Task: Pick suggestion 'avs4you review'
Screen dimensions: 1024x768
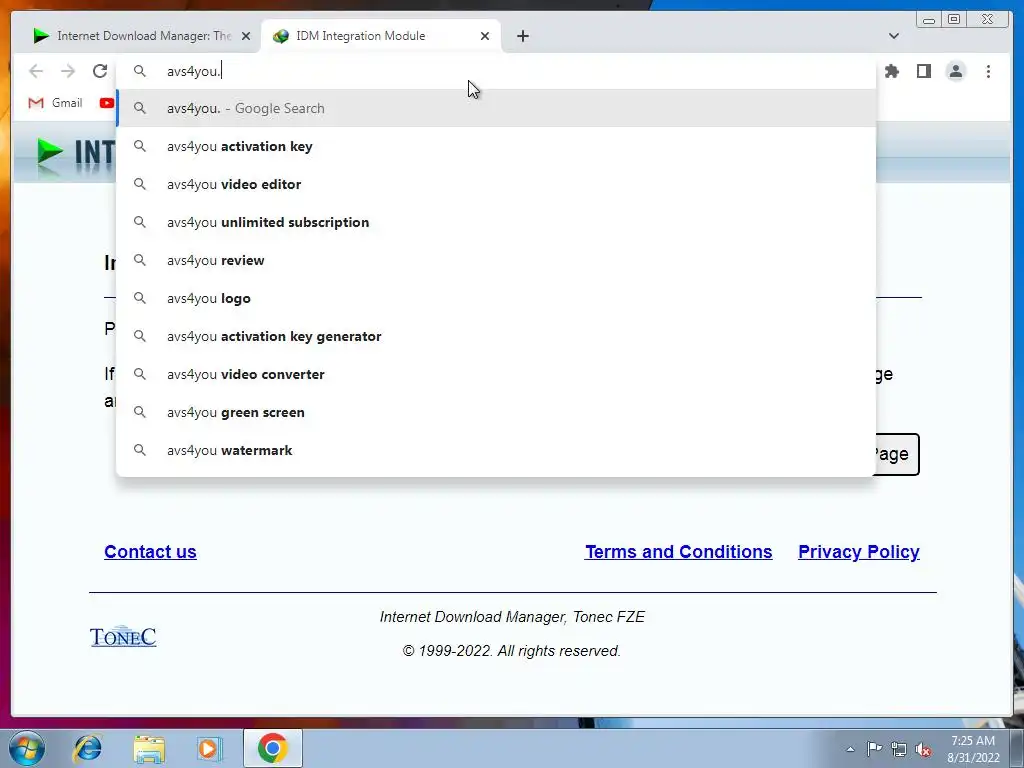Action: click(496, 260)
